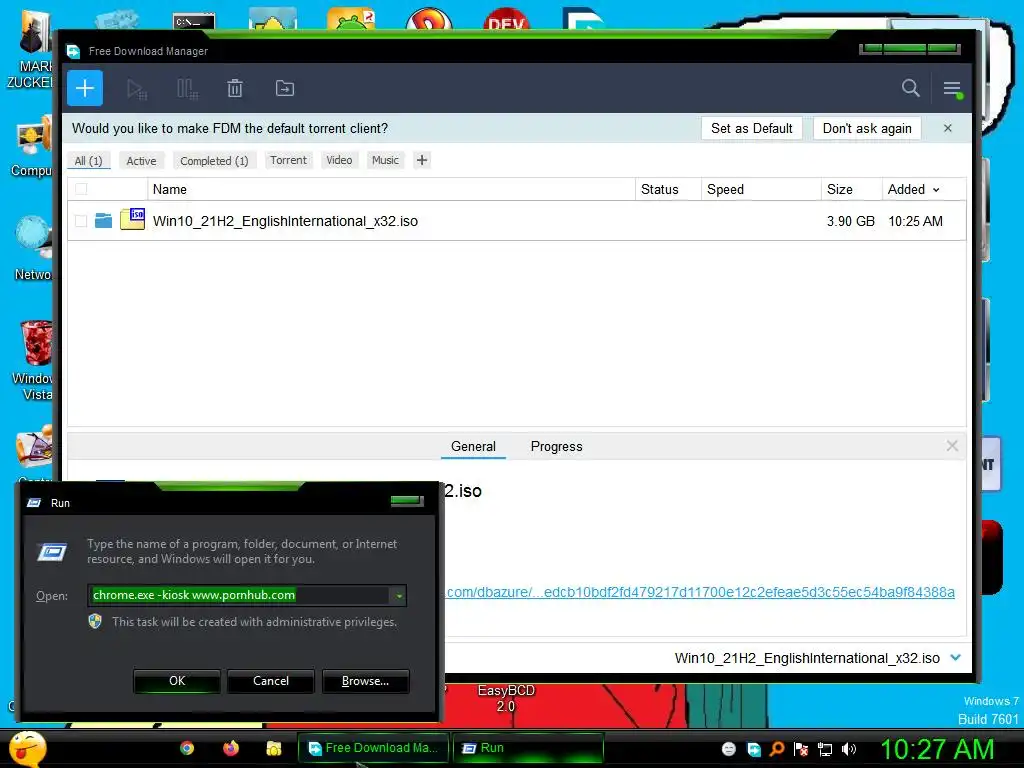Open the EasyBCD 2.0 desktop shortcut

coord(506,698)
